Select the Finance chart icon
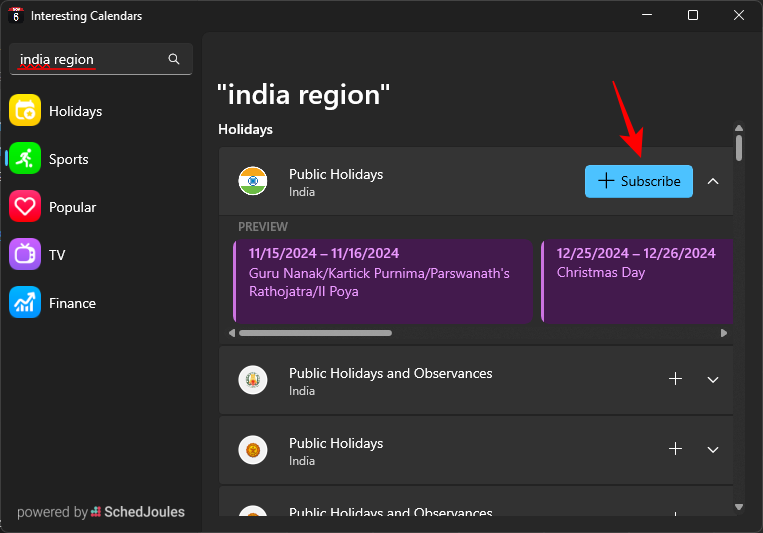This screenshot has height=533, width=763. [x=25, y=303]
